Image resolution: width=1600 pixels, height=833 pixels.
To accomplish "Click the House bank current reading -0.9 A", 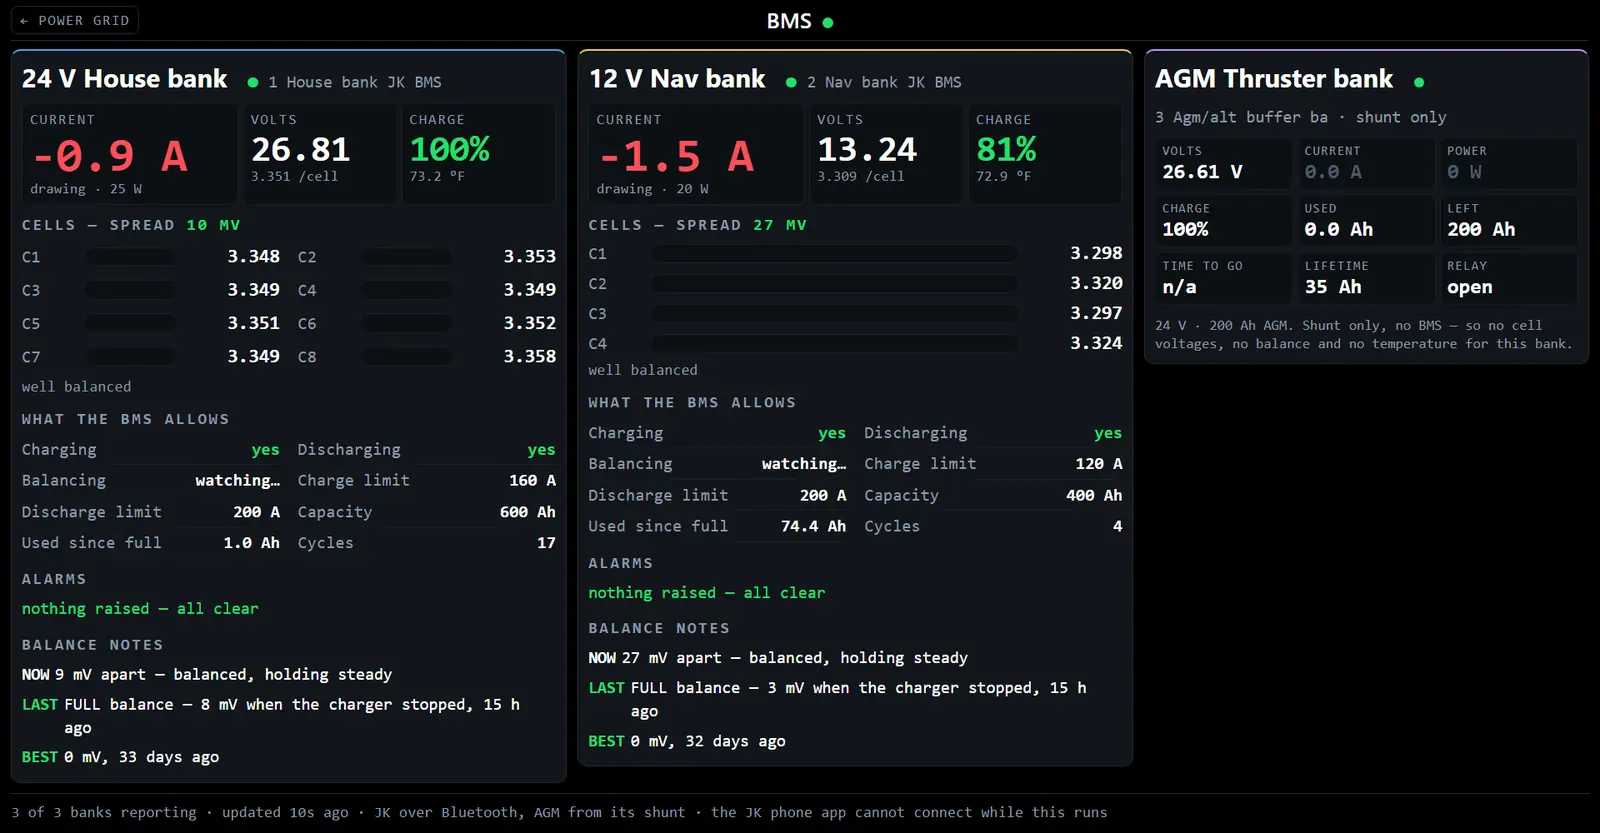I will (110, 156).
